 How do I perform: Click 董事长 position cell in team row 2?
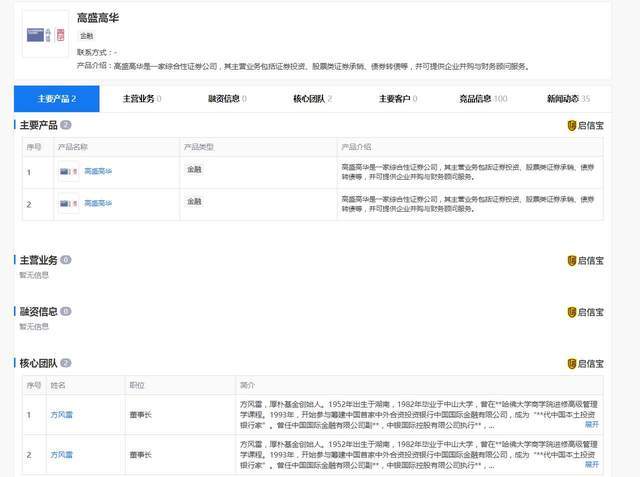[x=141, y=455]
